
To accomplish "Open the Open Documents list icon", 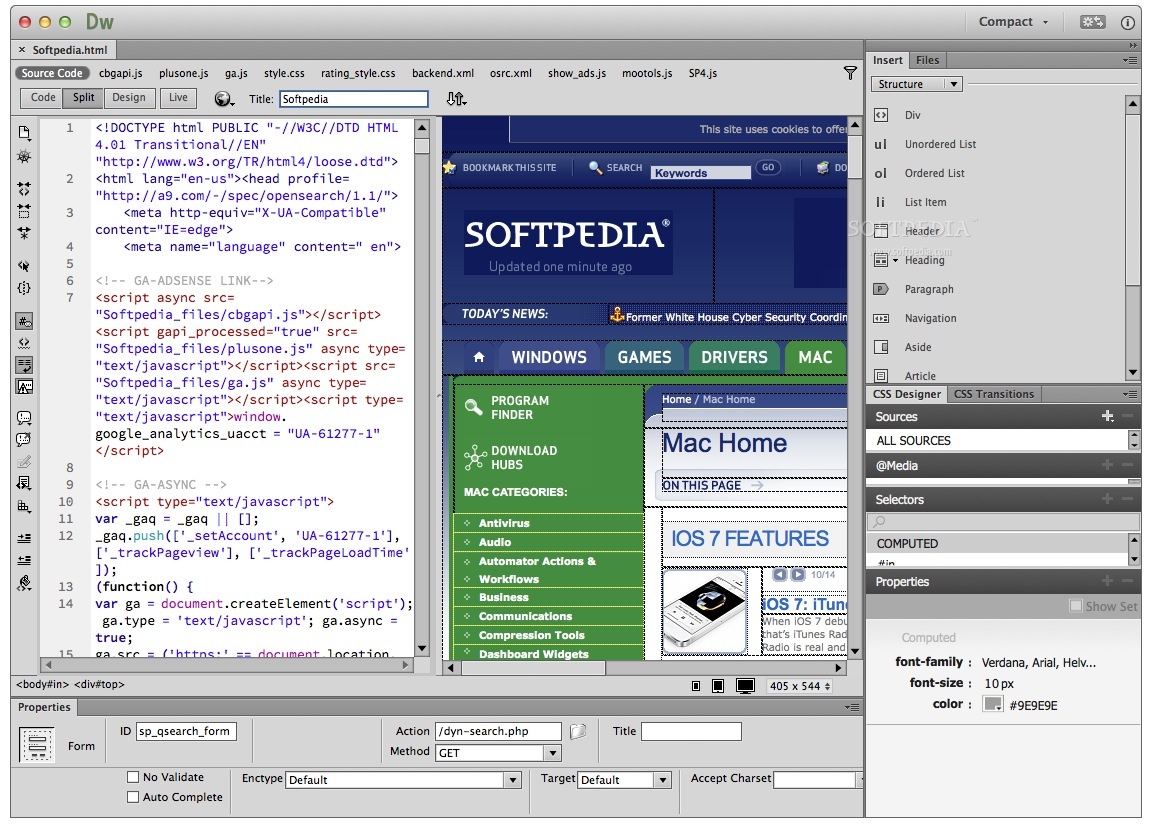I will click(24, 133).
